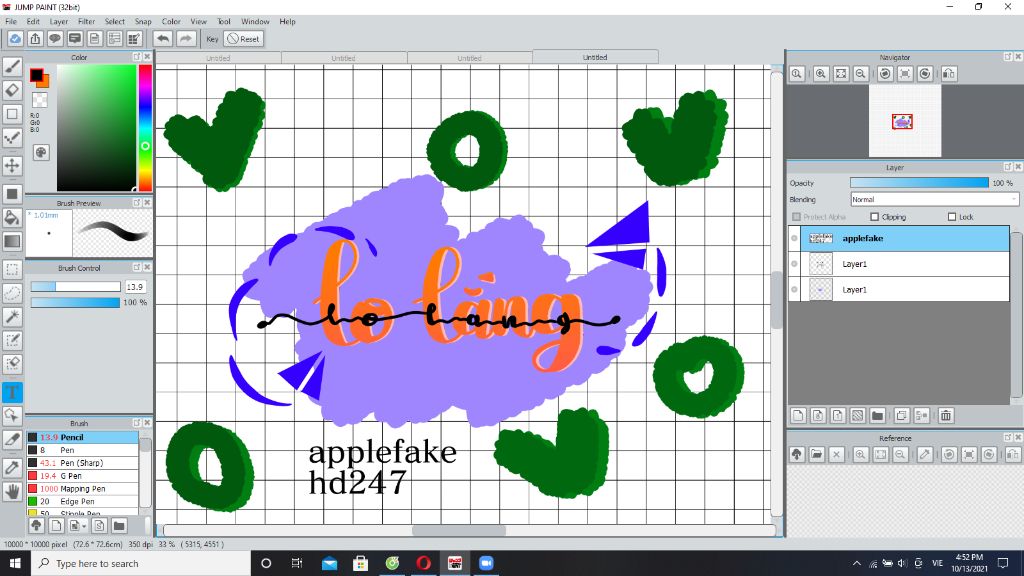This screenshot has width=1024, height=576.
Task: Click the brush size slider
Action: pyautogui.click(x=75, y=287)
